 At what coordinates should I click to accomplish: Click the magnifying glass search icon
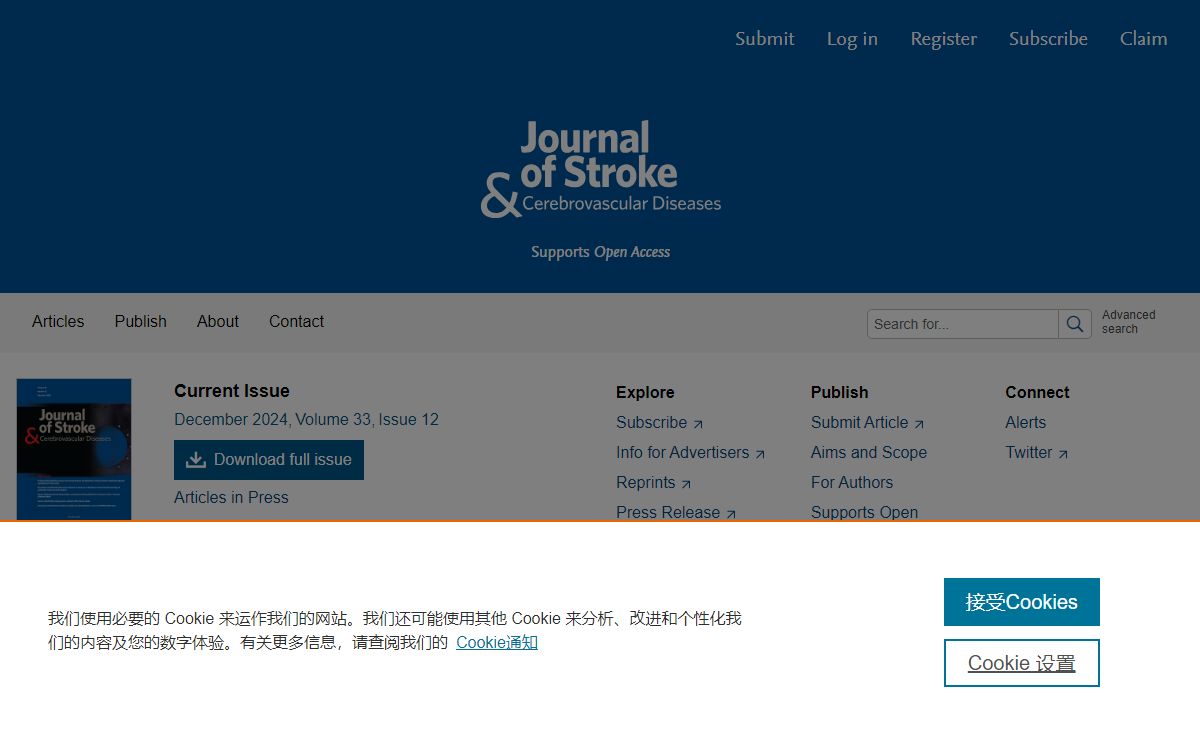point(1075,324)
